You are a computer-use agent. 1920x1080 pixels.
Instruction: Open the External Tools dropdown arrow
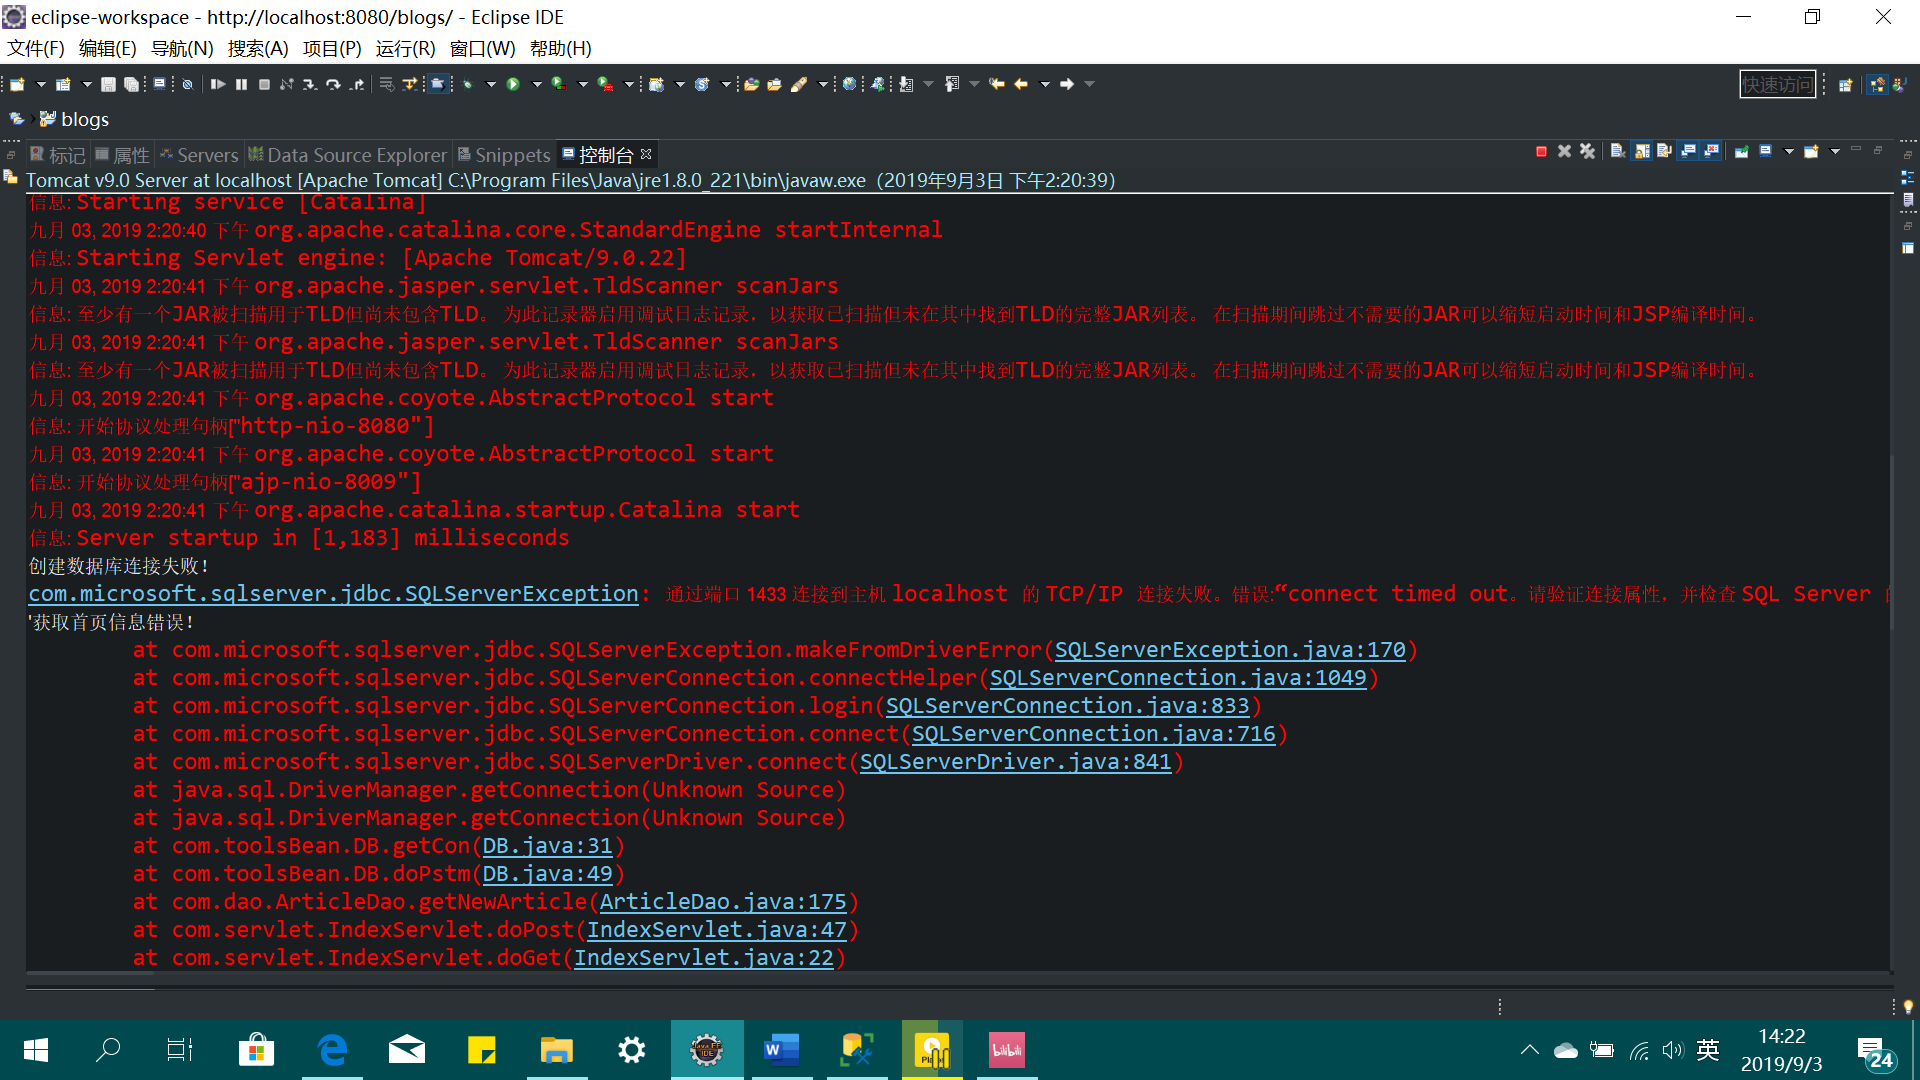click(x=629, y=84)
